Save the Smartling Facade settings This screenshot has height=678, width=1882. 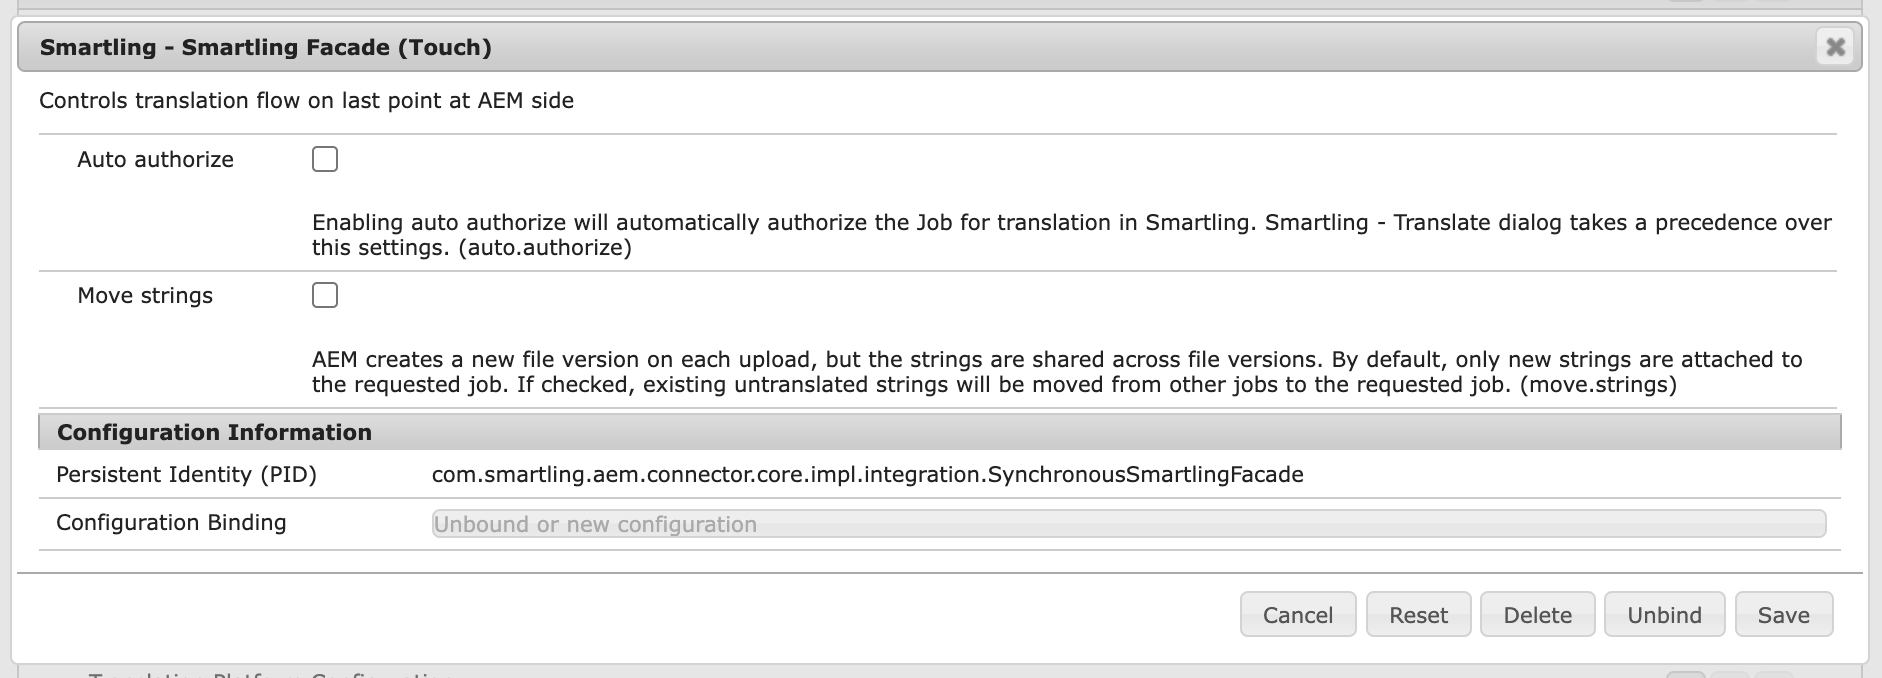1783,615
